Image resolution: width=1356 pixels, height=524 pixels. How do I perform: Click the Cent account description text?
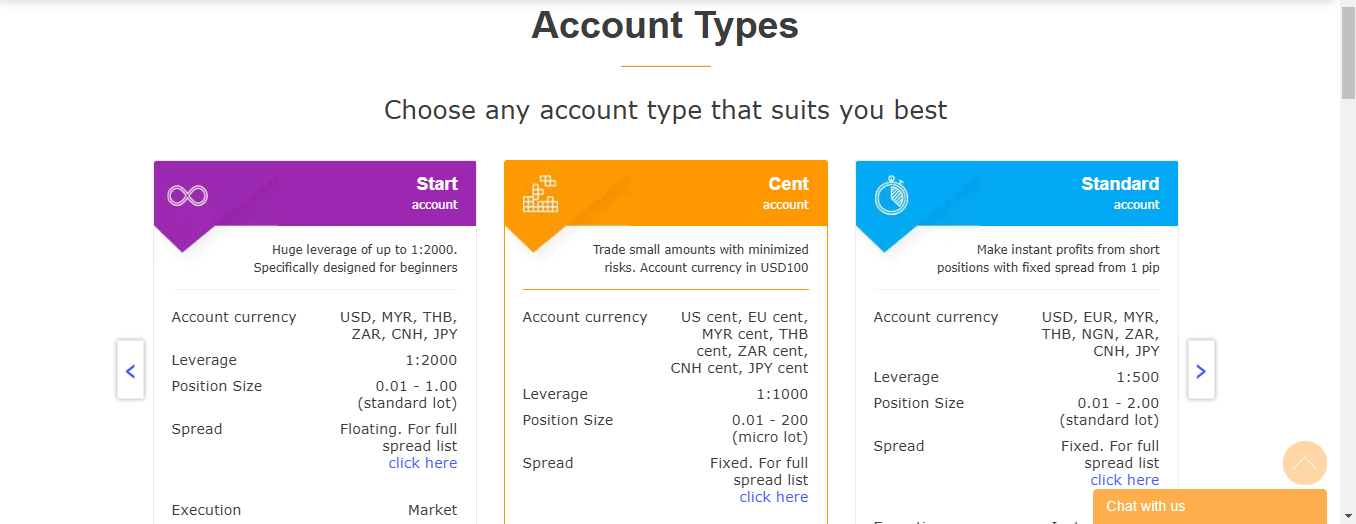[x=701, y=258]
